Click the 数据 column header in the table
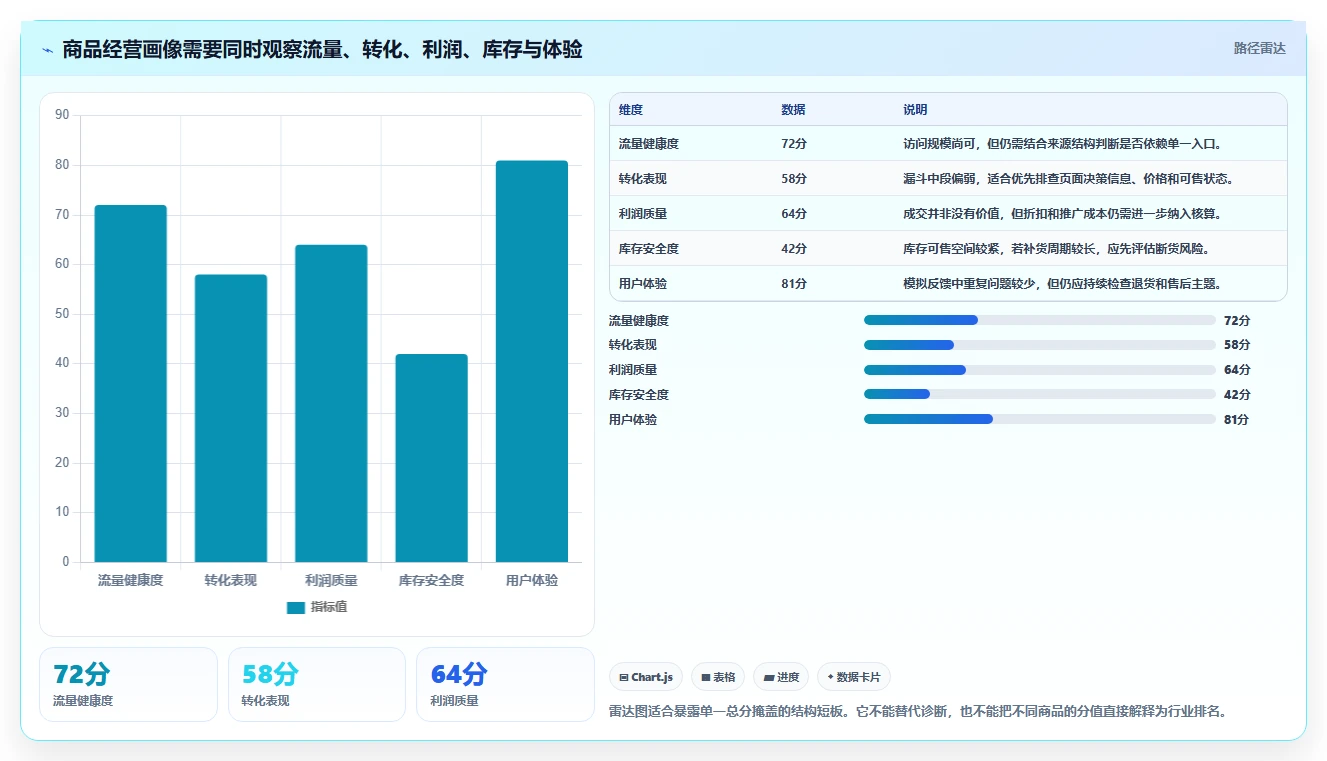Screen dimensions: 1327x761 coord(793,109)
